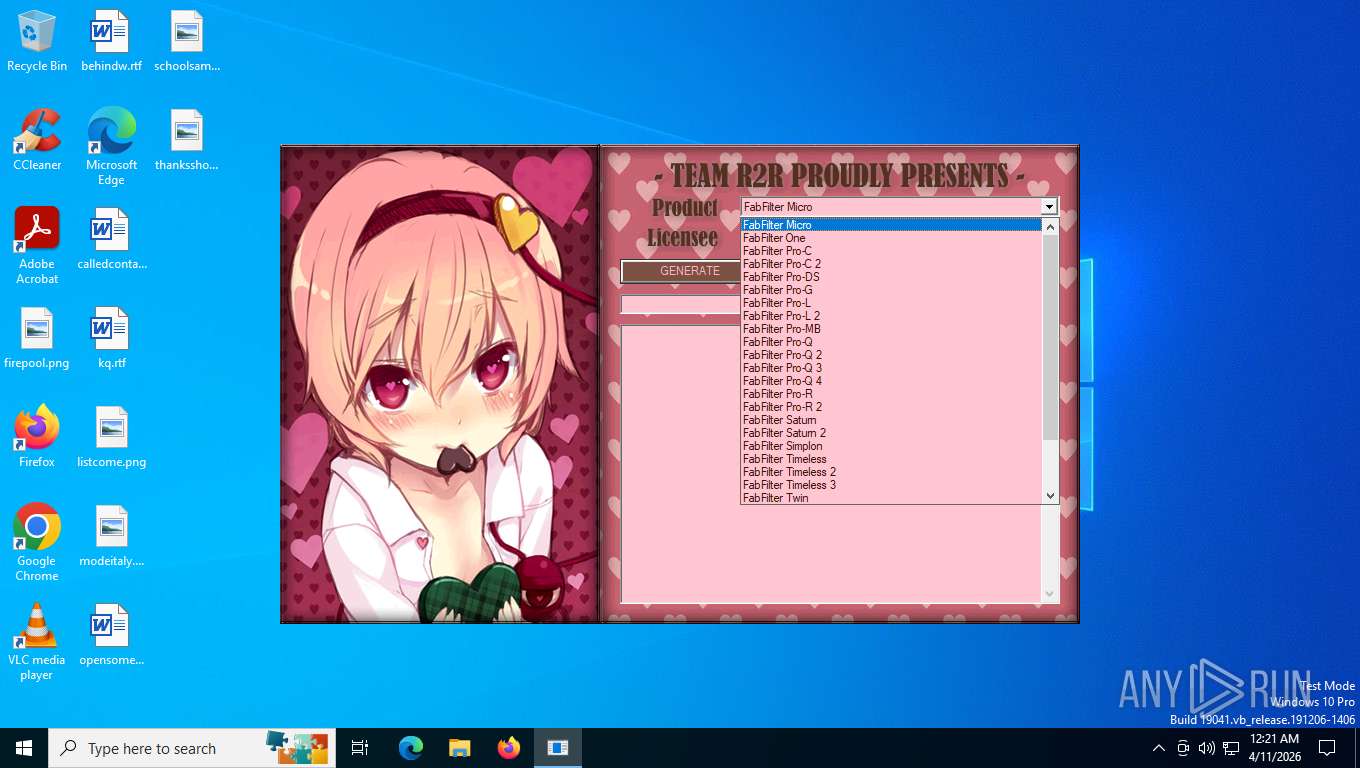Launch Firefox from the desktop shortcut

coord(37,437)
